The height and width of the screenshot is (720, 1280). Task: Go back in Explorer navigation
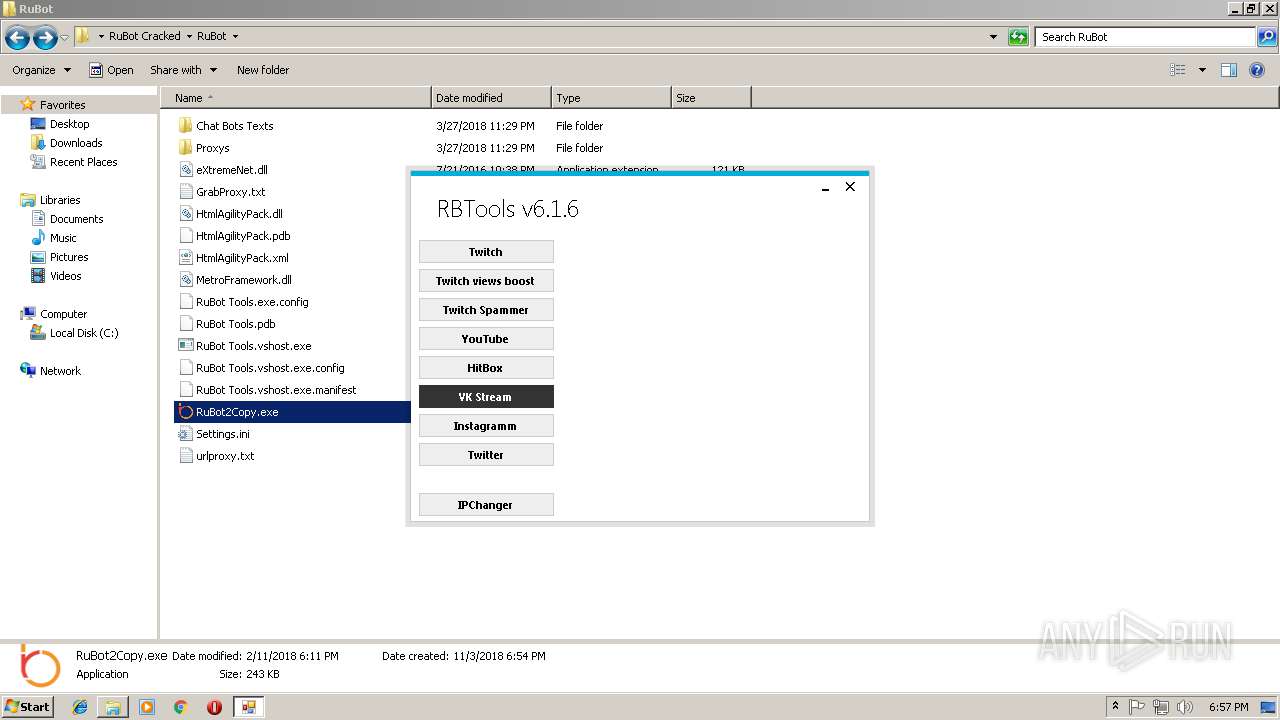coord(17,38)
